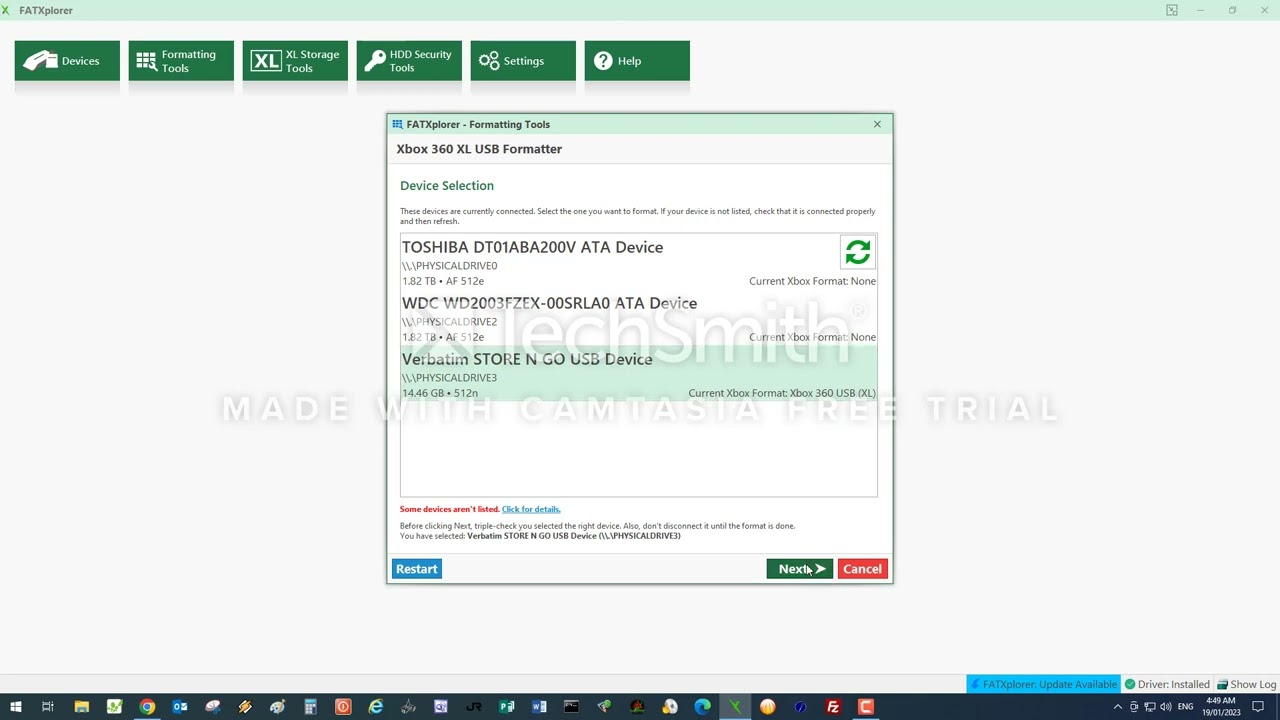Open Internet Explorer from the taskbar
The width and height of the screenshot is (1280, 720).
[x=376, y=707]
